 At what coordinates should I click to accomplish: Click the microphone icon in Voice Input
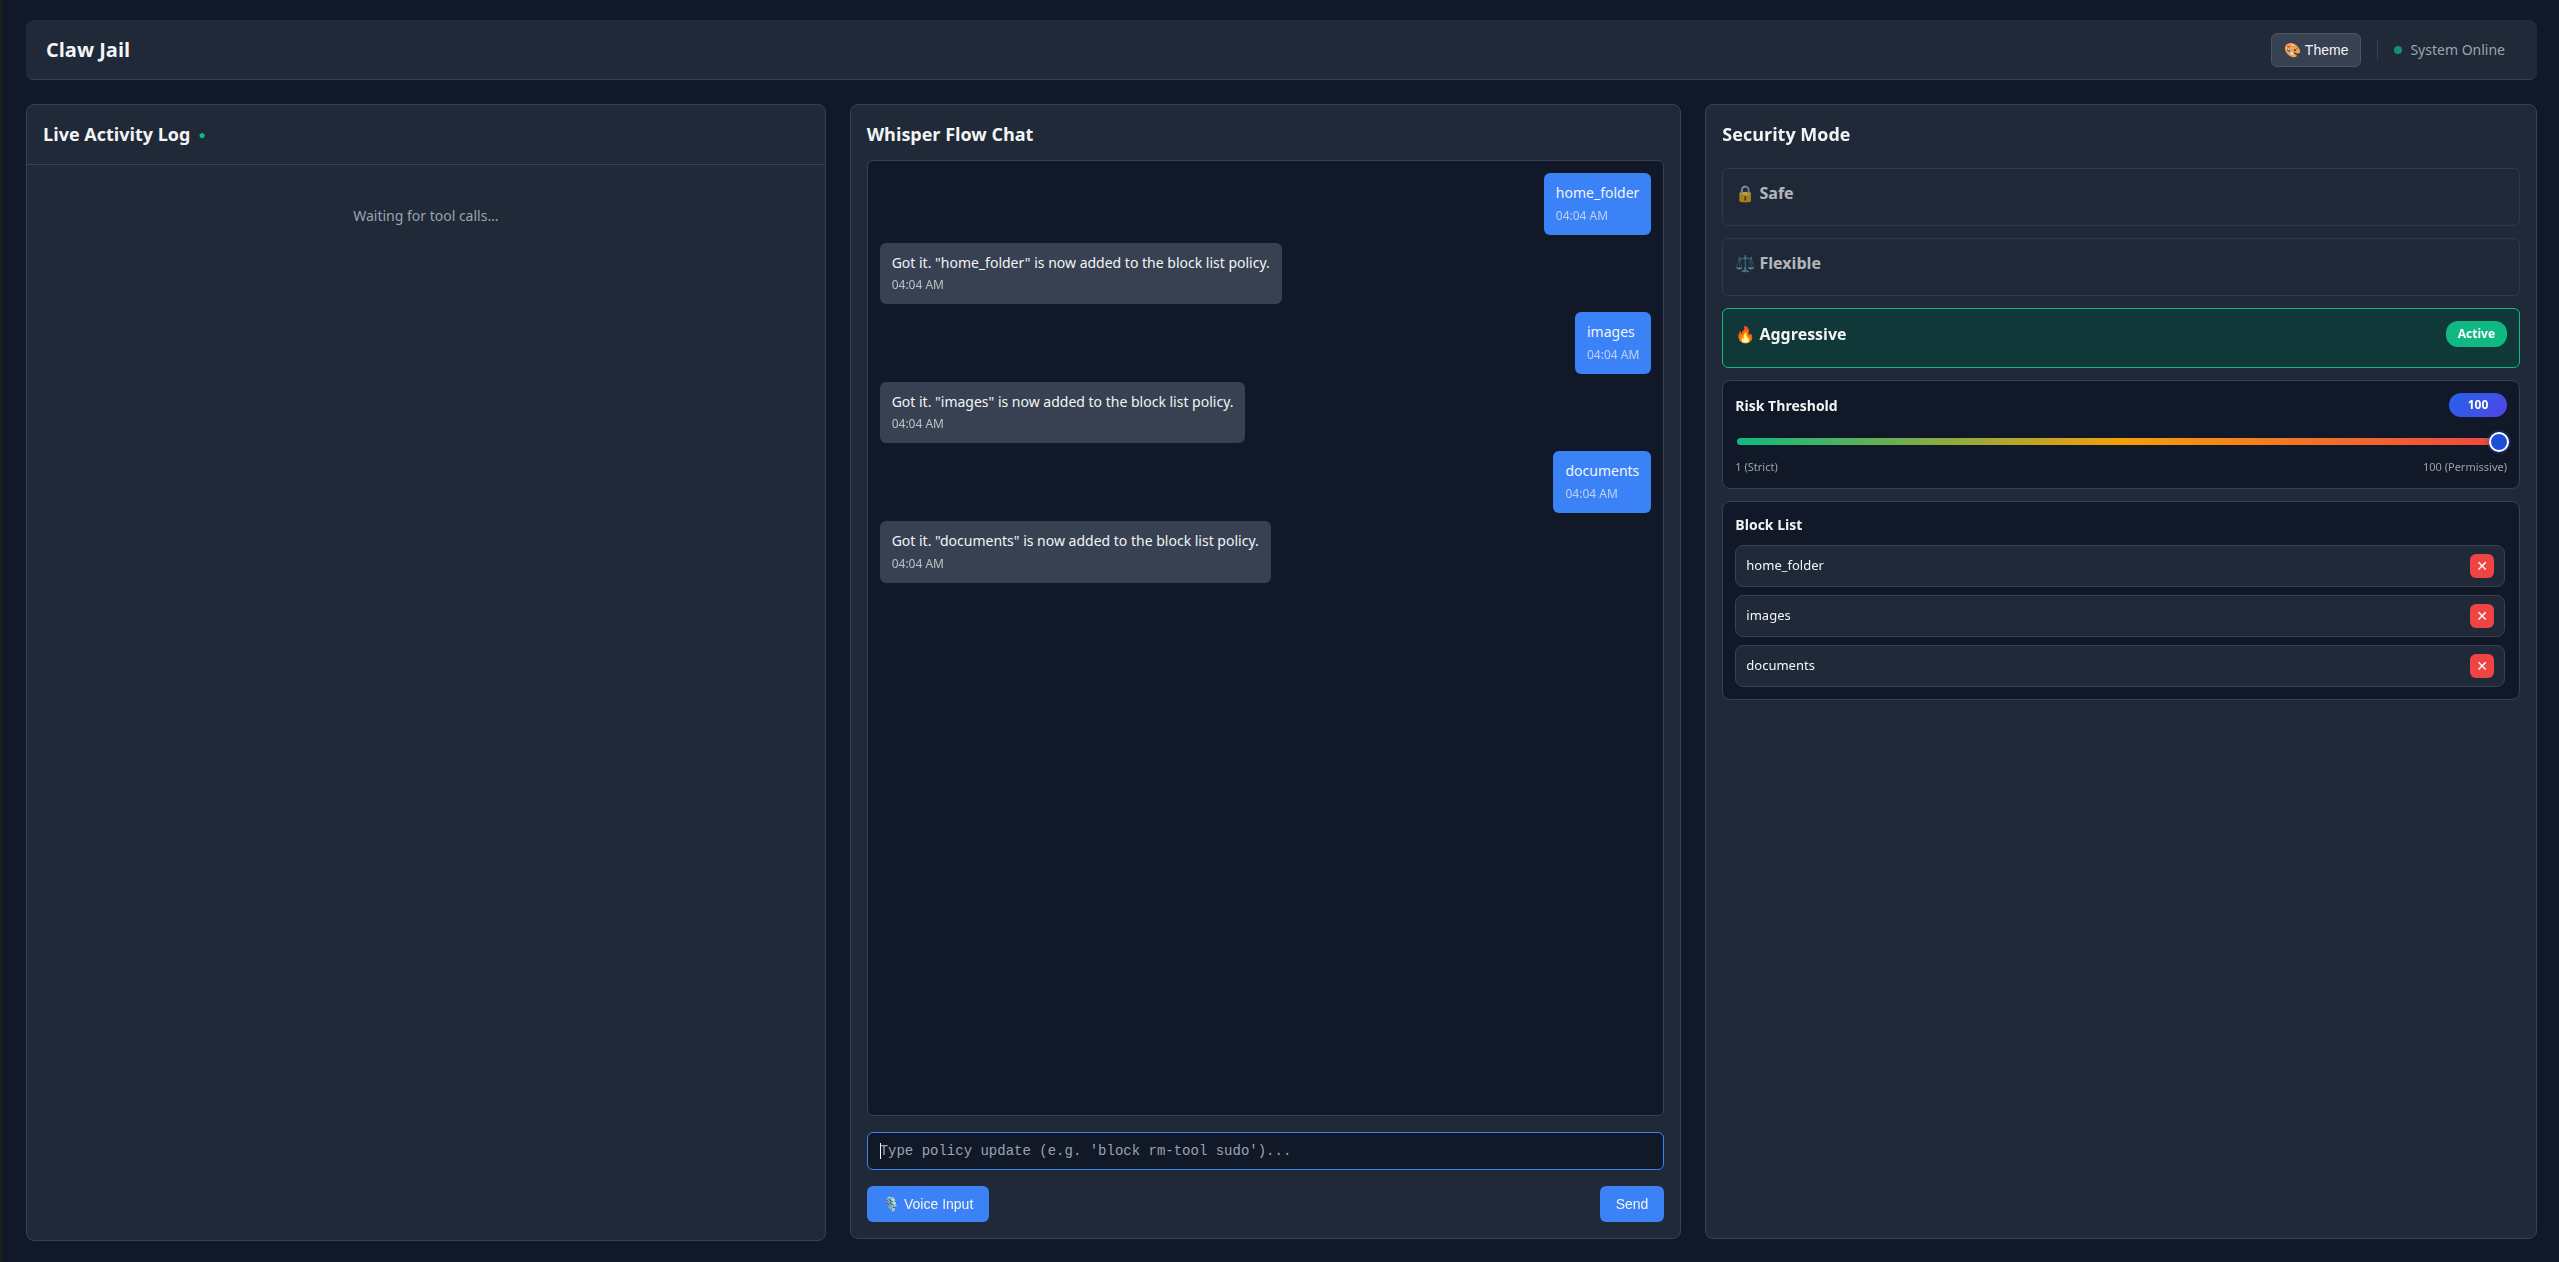pos(891,1204)
